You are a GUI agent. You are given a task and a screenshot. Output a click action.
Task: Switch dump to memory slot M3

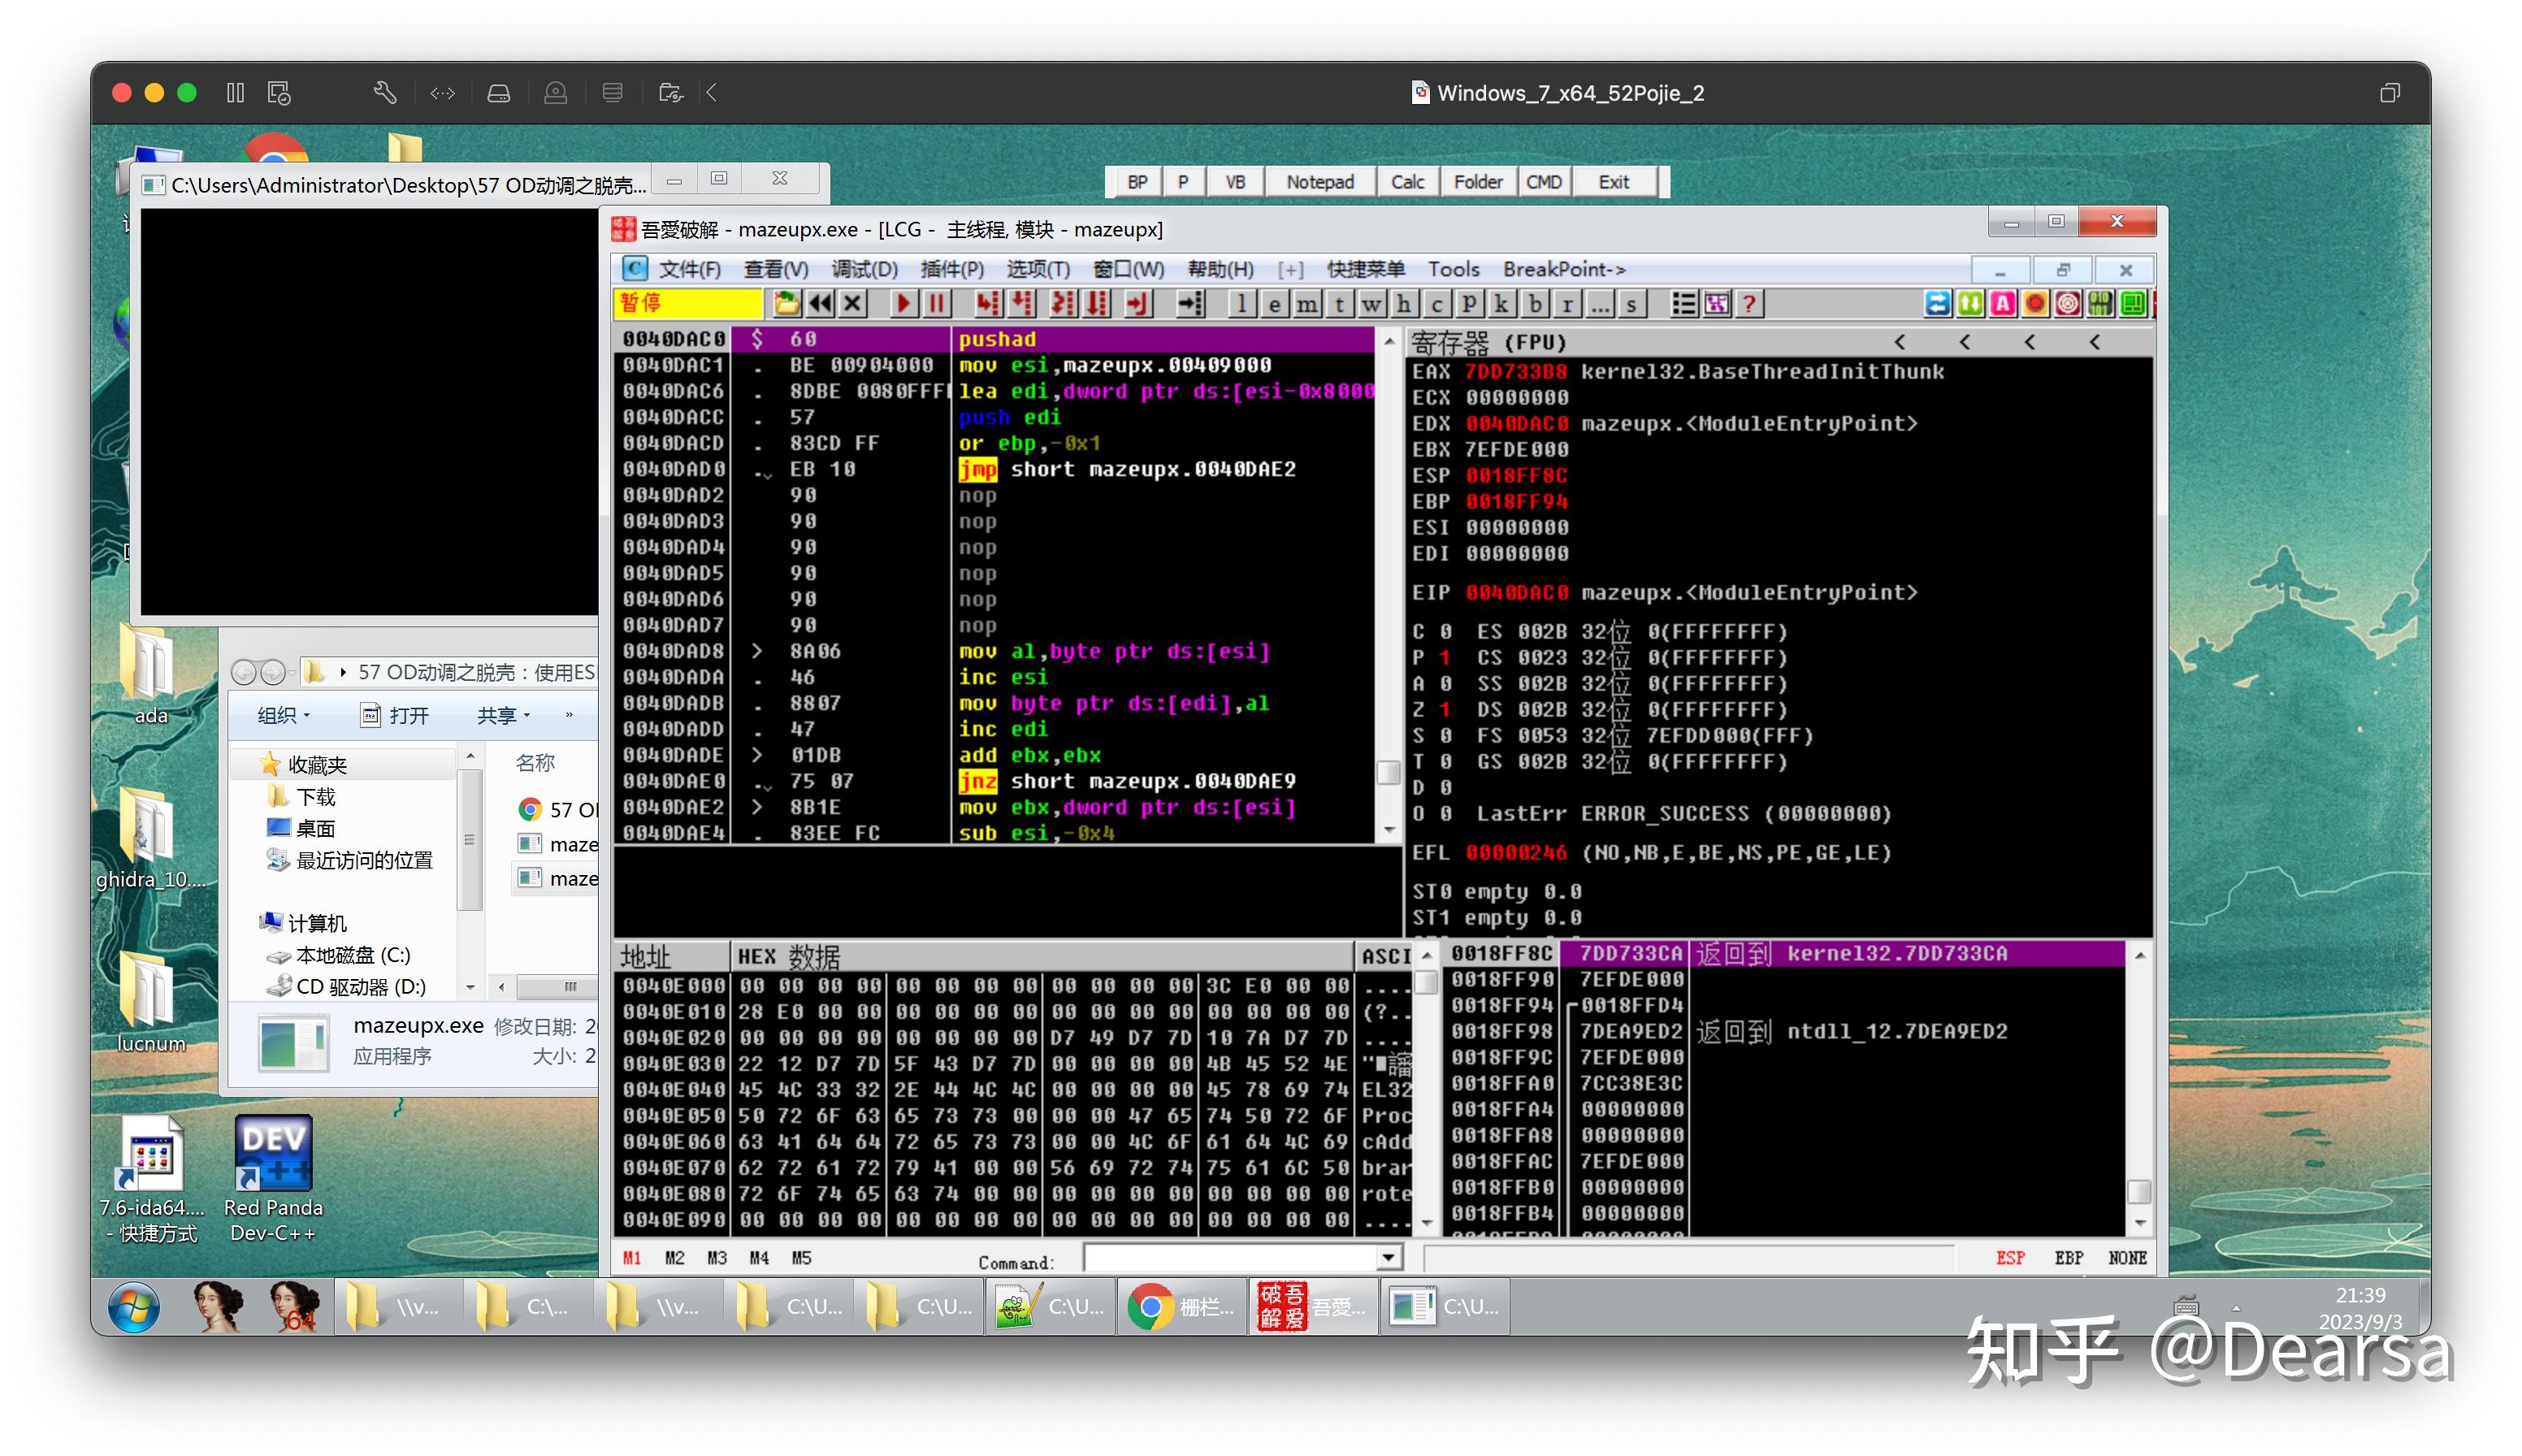tap(717, 1258)
